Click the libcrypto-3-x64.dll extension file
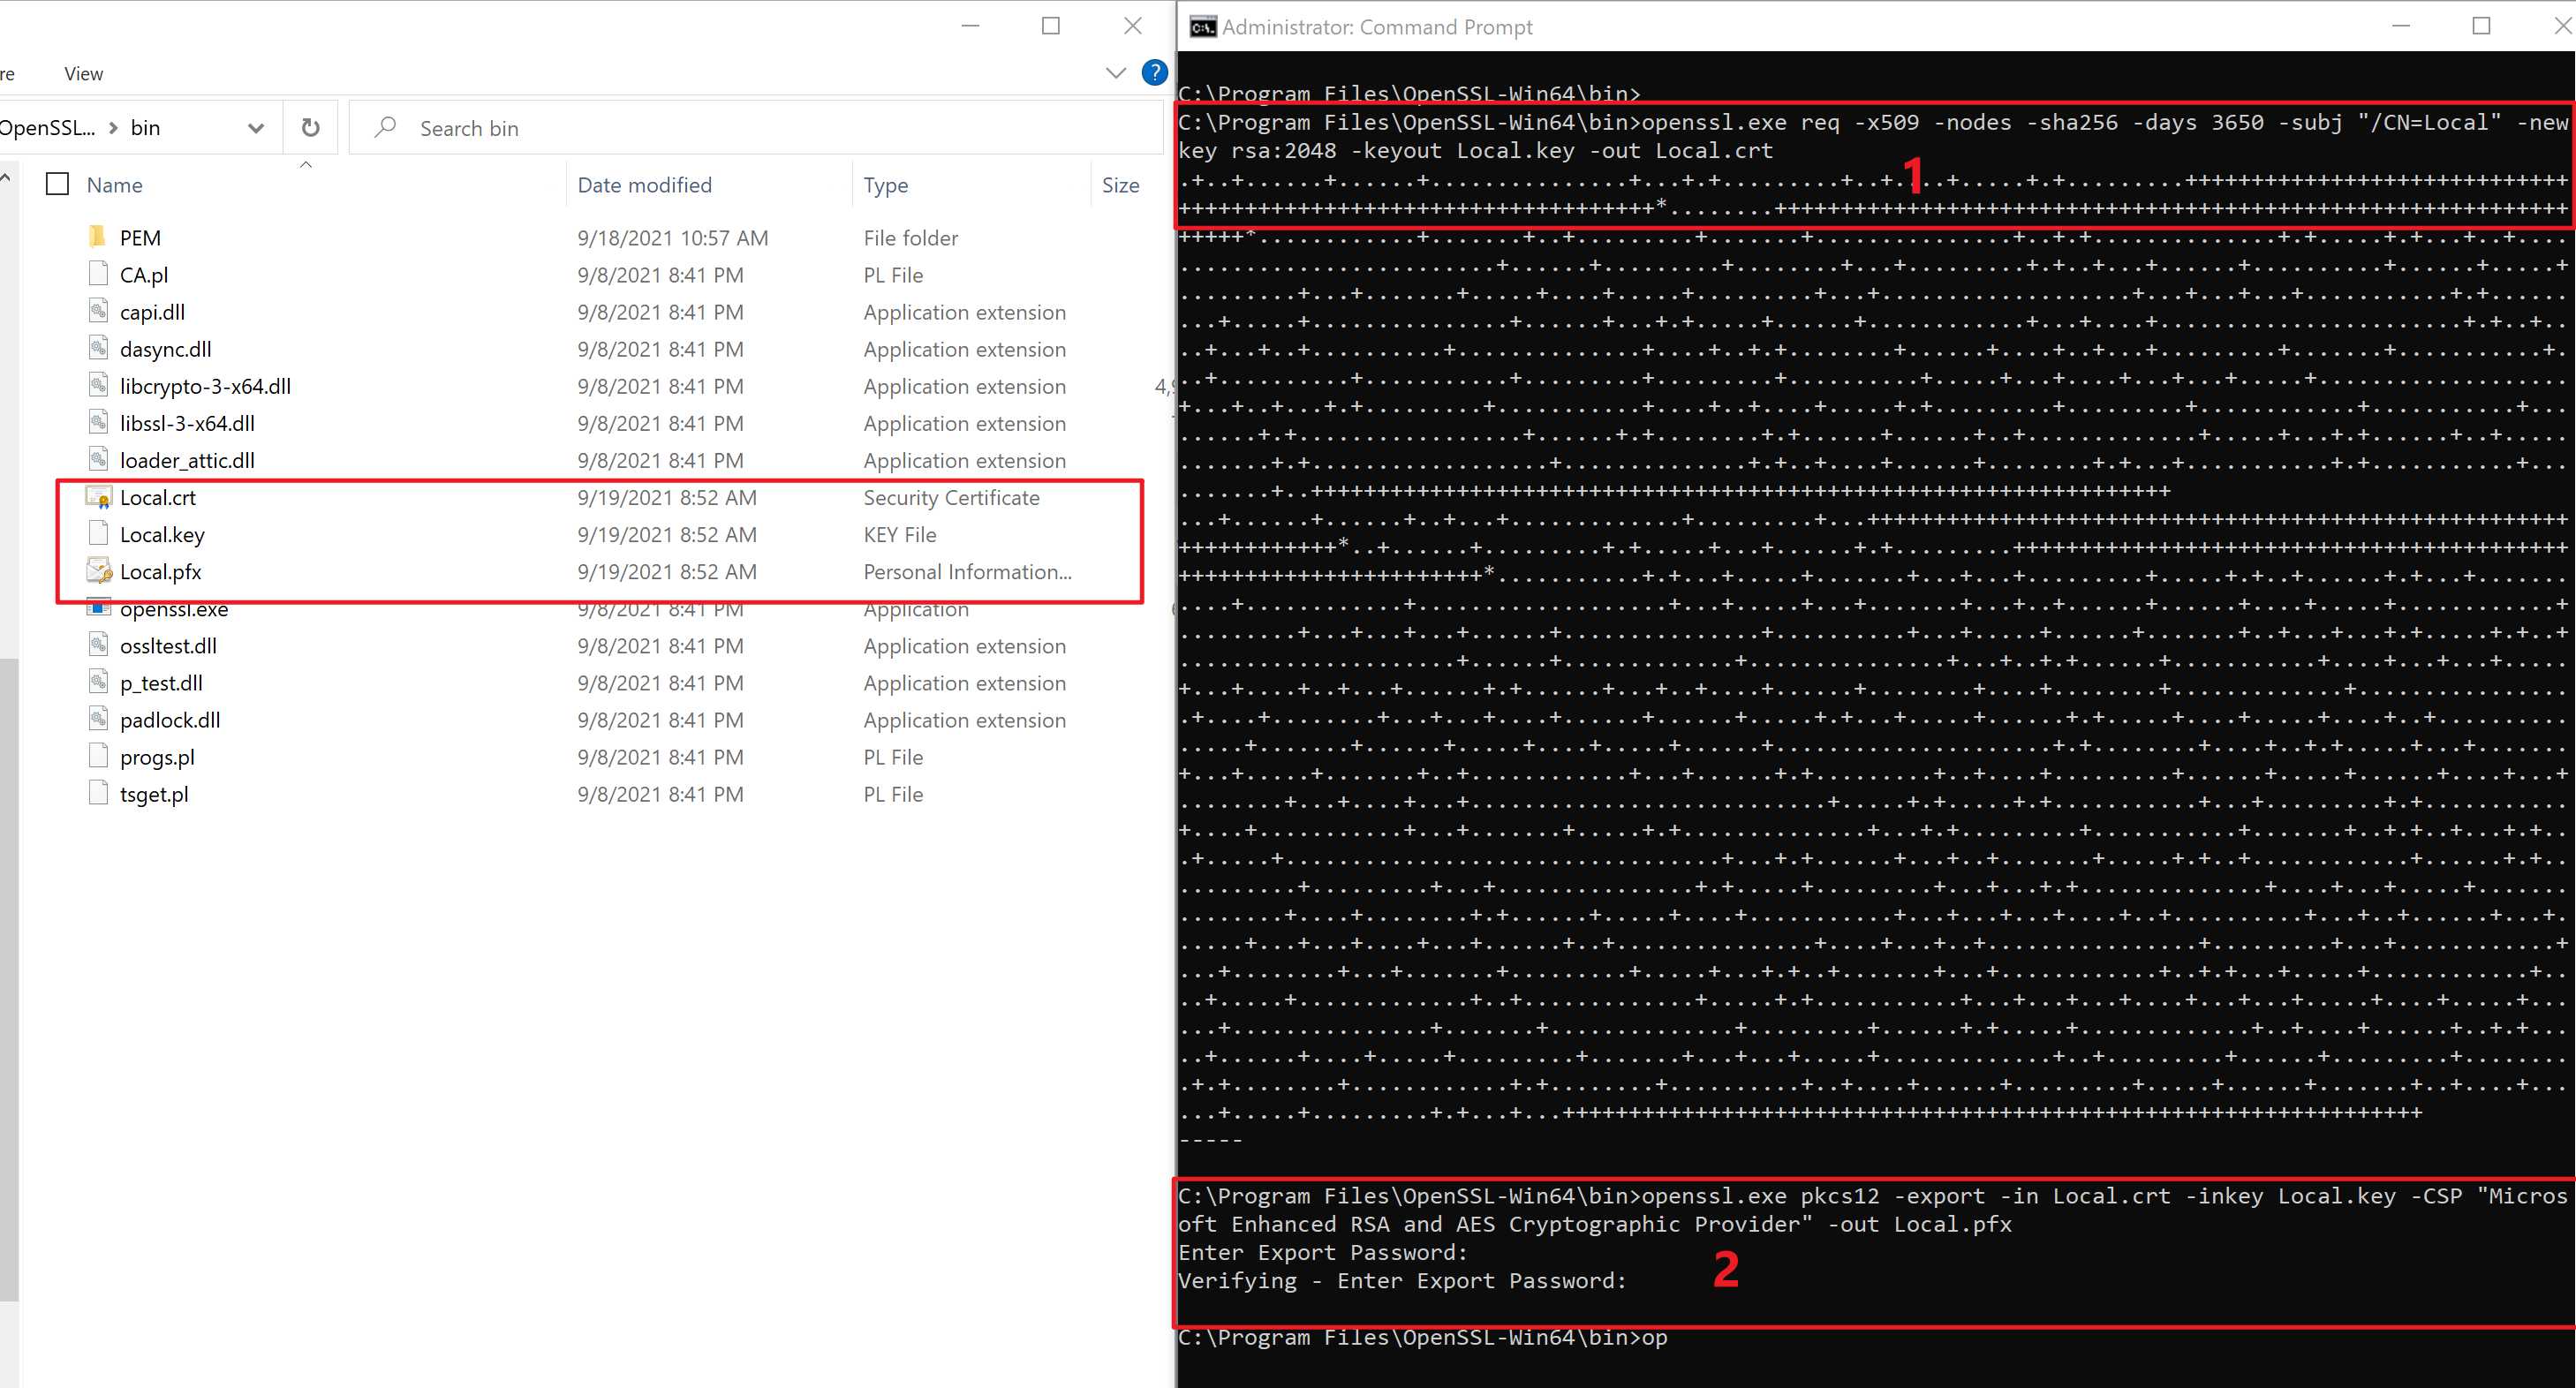Viewport: 2576px width, 1388px height. (203, 387)
